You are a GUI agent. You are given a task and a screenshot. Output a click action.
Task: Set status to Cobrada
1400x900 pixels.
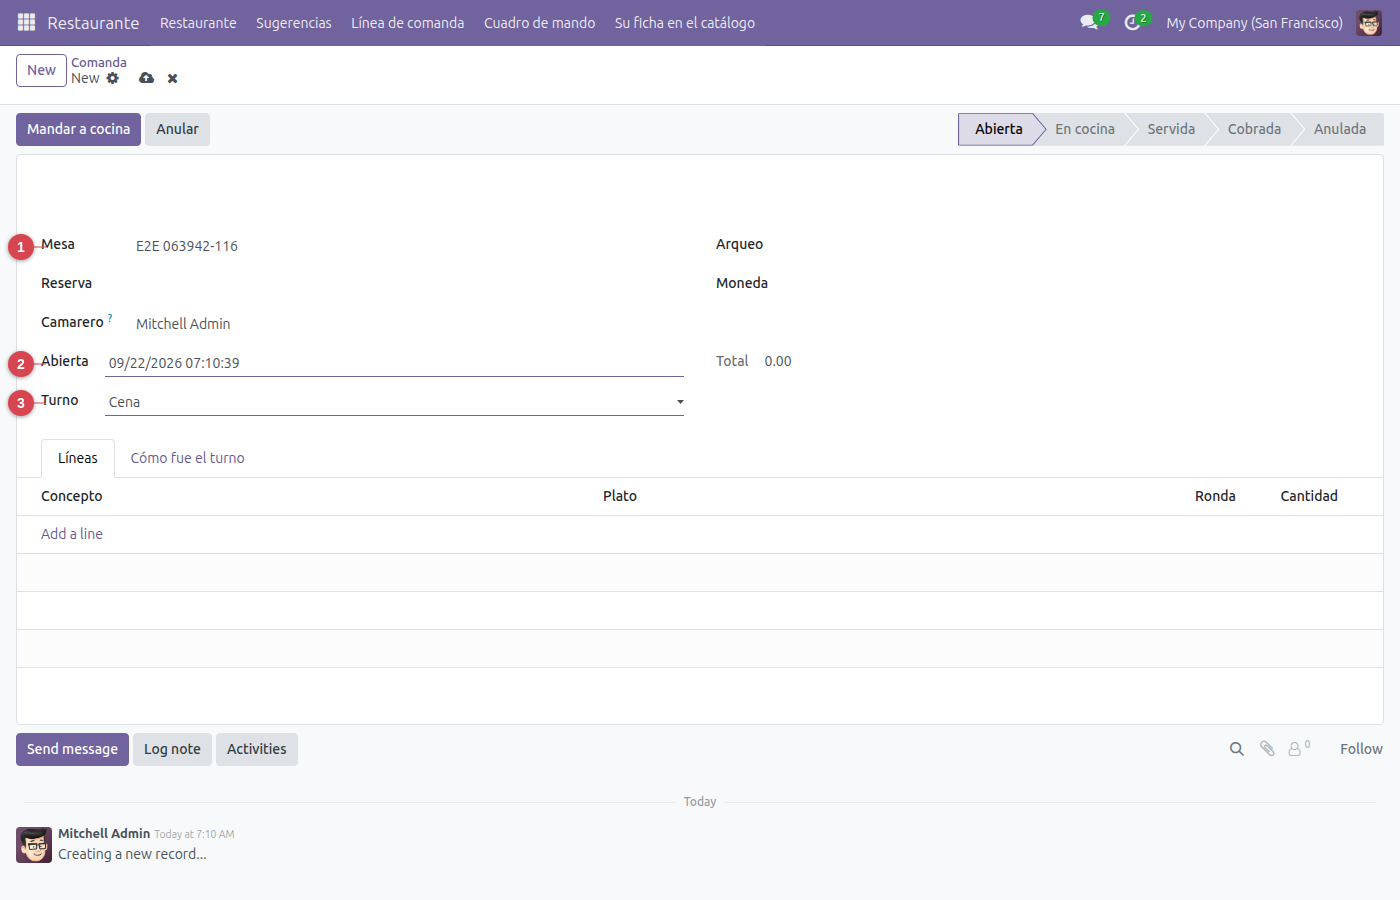coord(1254,129)
